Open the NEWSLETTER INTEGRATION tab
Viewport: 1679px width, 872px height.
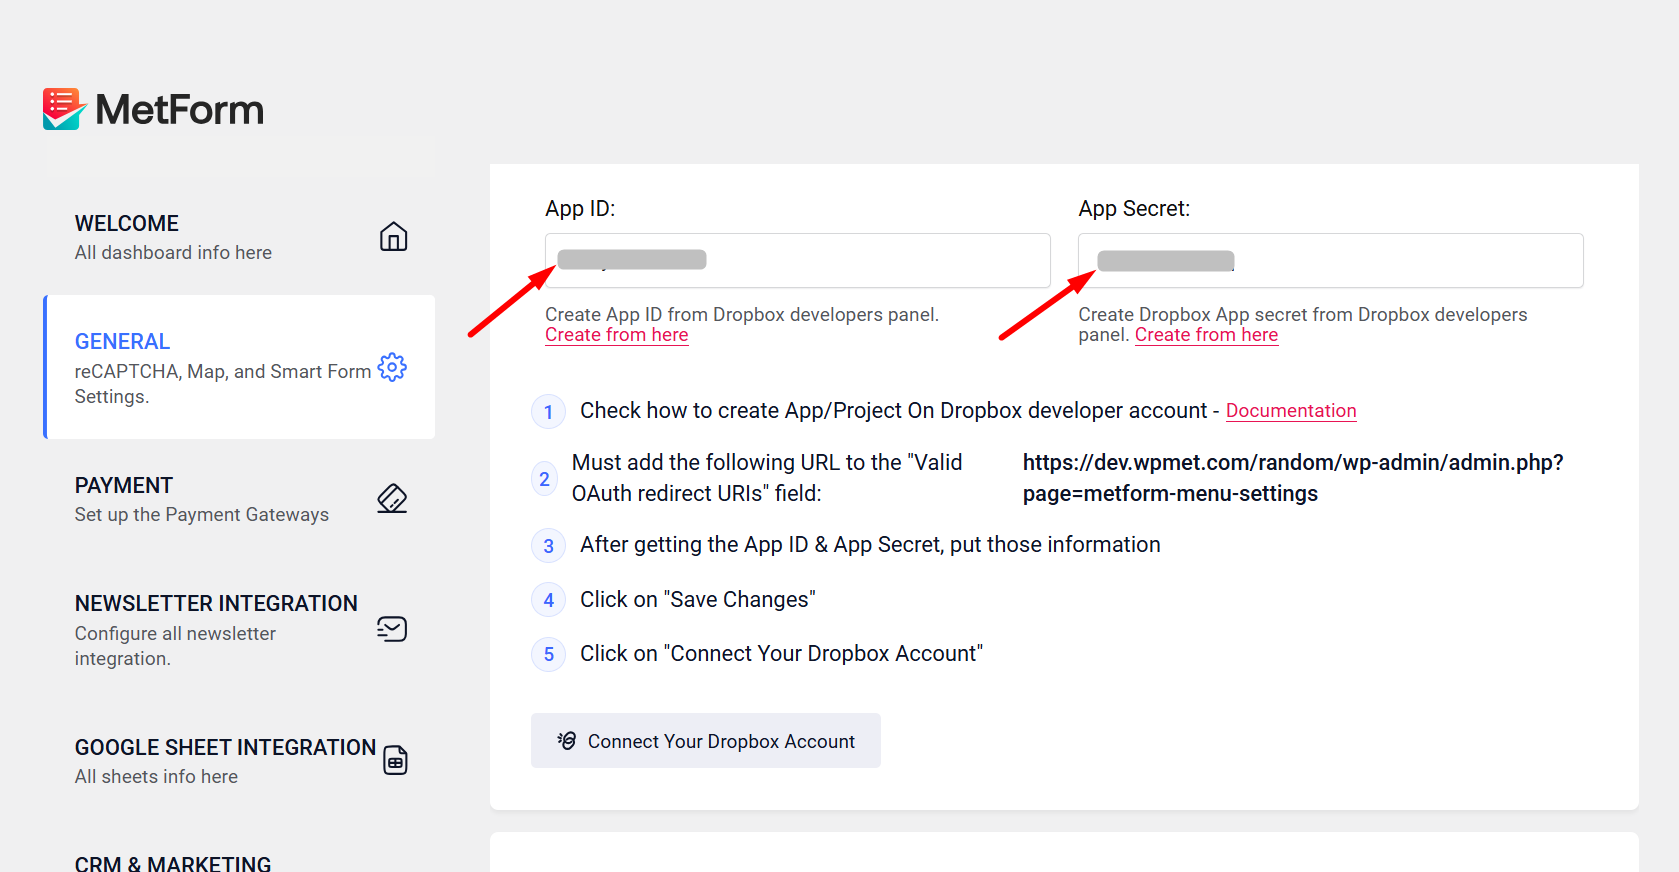(240, 630)
